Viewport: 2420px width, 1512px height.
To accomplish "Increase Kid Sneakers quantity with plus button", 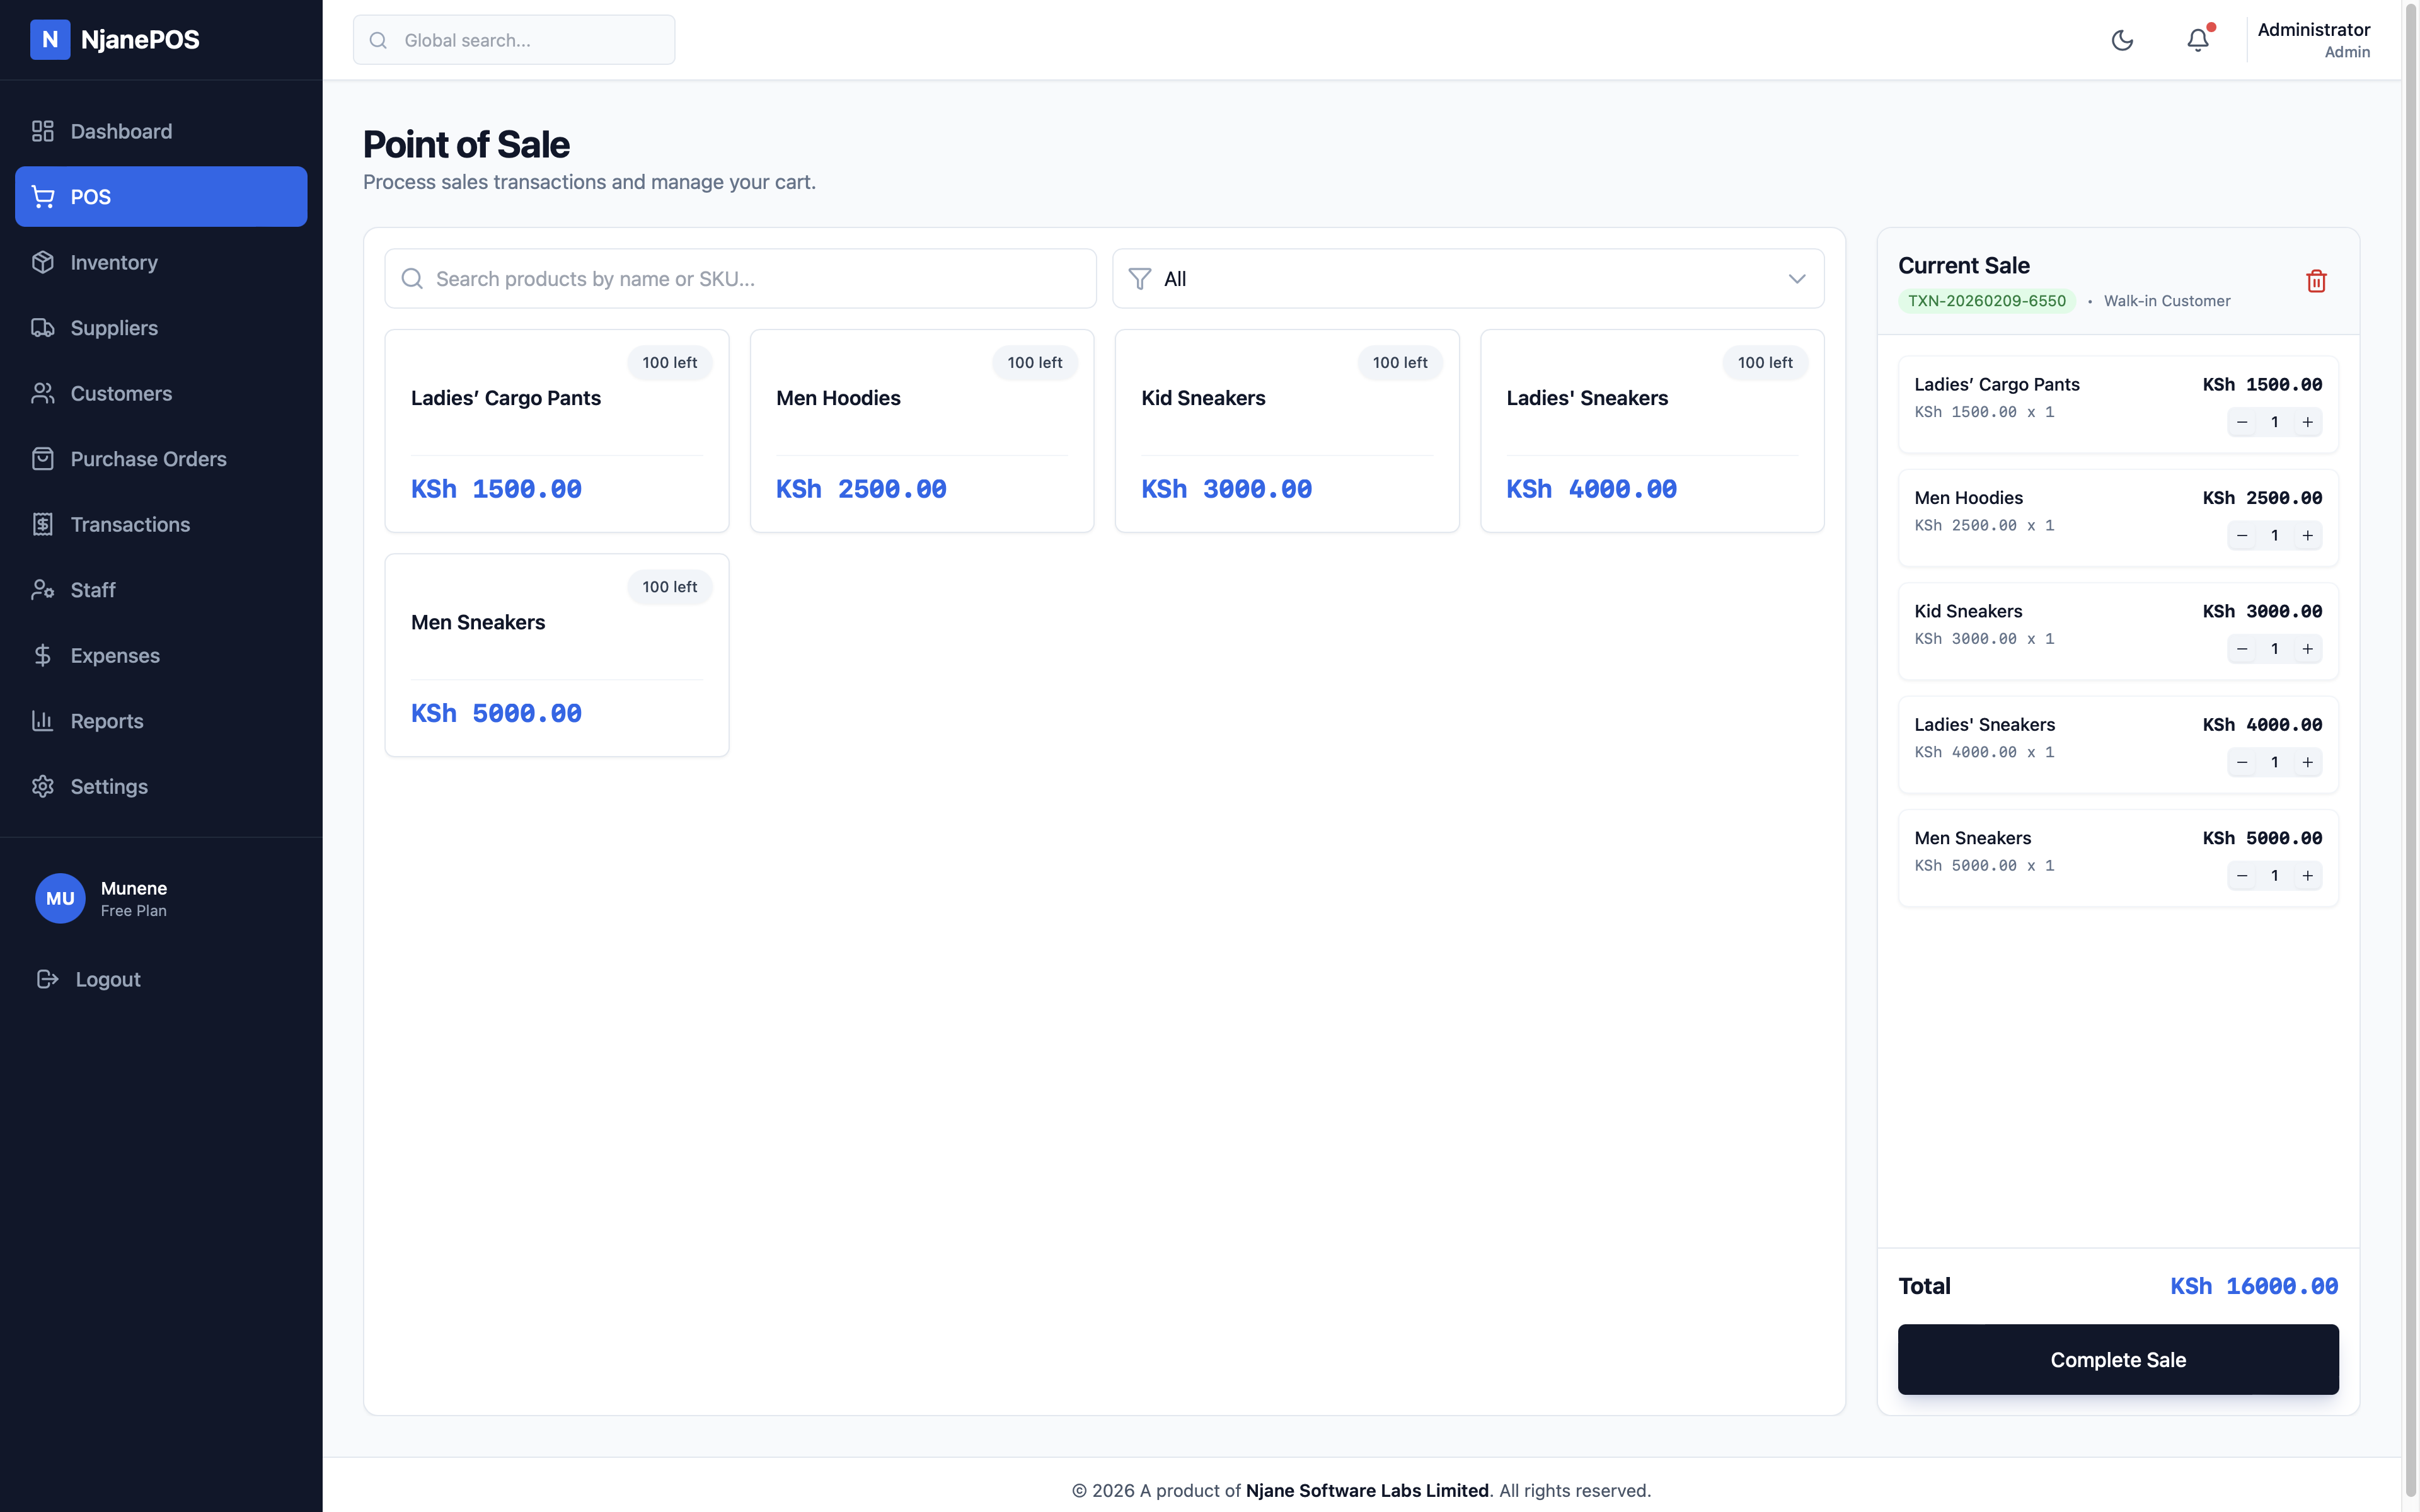I will (2308, 648).
